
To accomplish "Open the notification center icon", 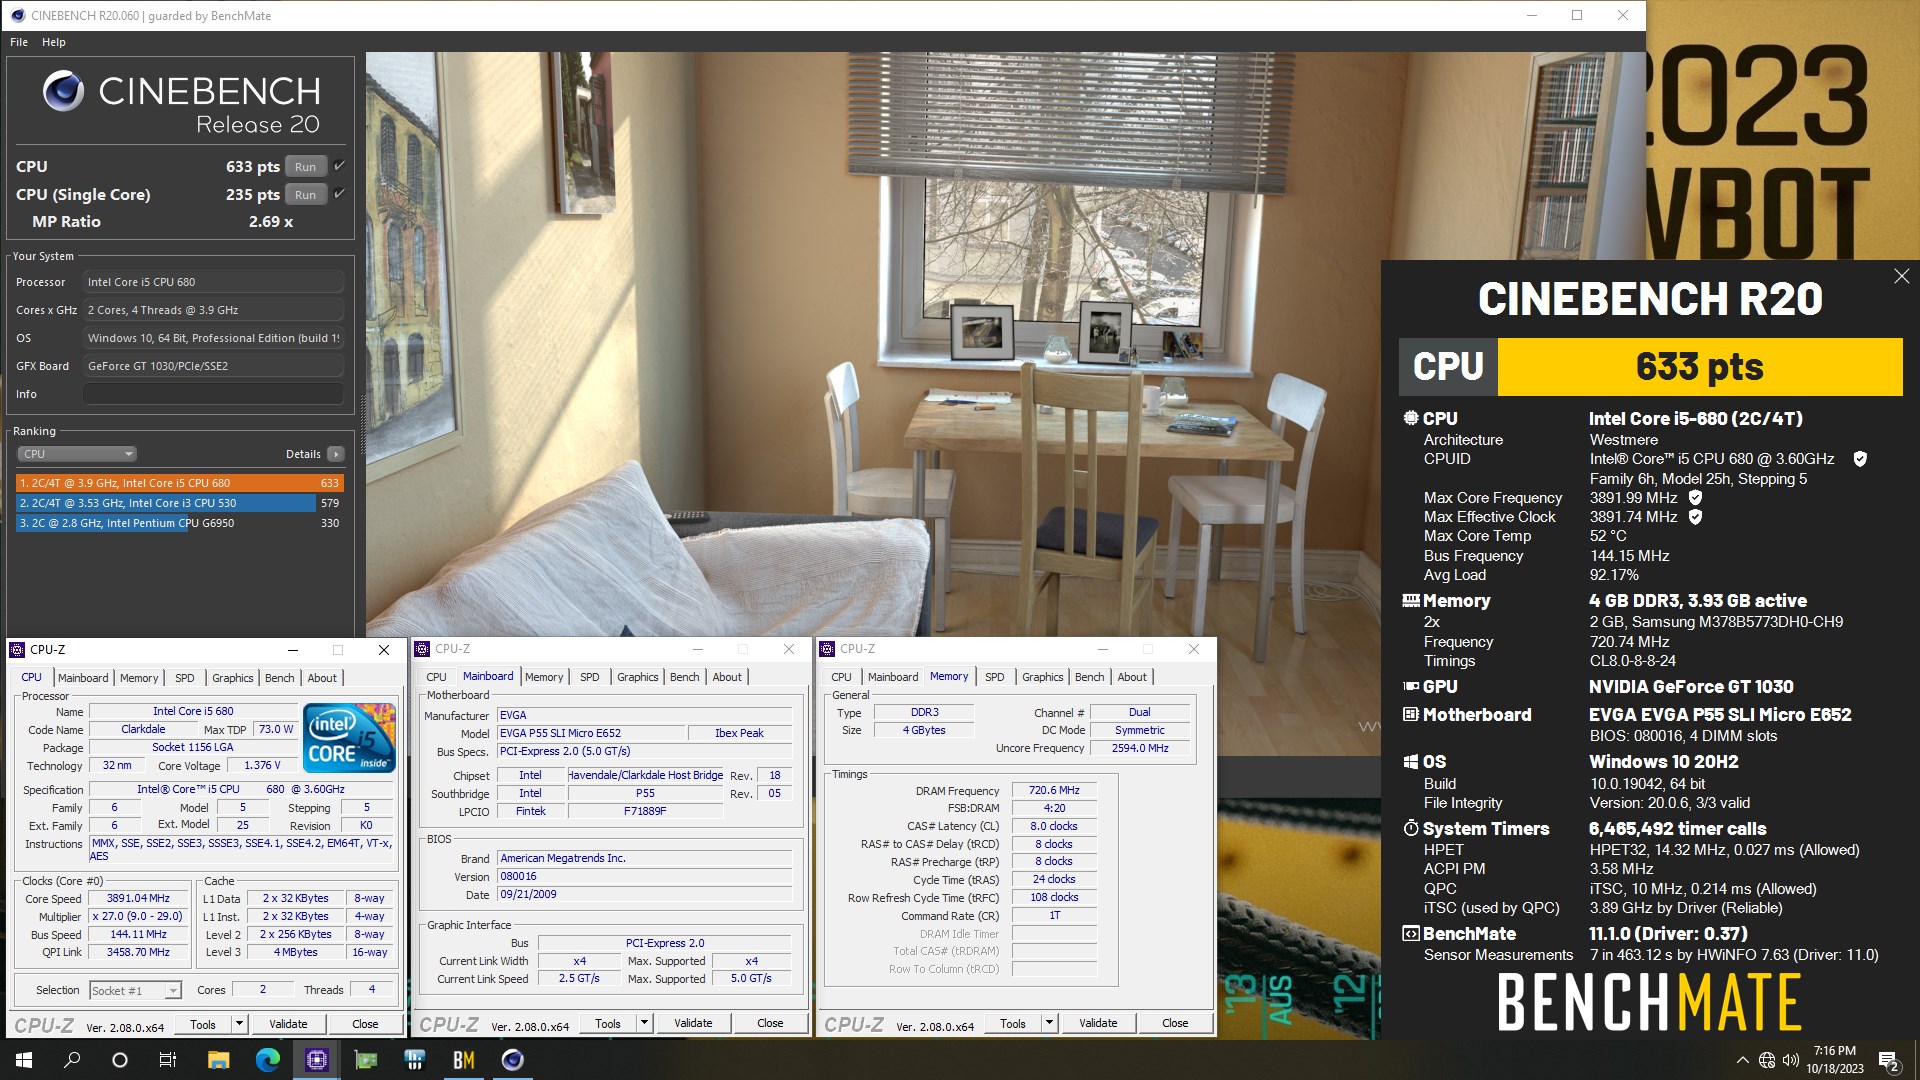I will [x=1889, y=1060].
